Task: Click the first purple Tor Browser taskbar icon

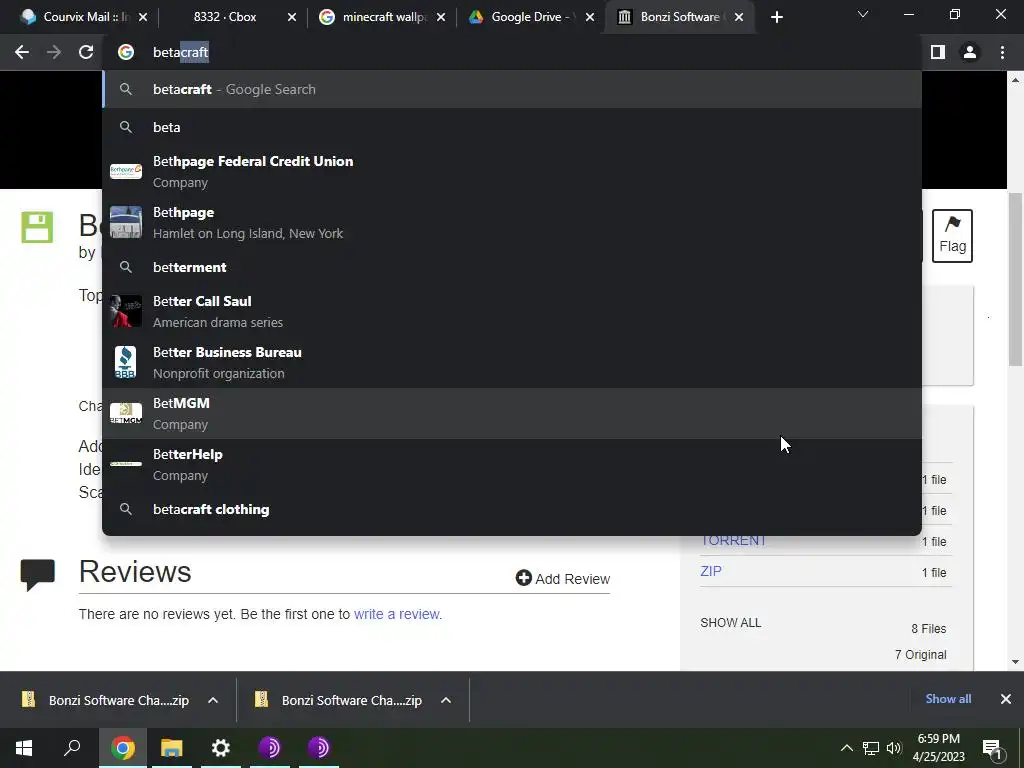Action: (270, 748)
